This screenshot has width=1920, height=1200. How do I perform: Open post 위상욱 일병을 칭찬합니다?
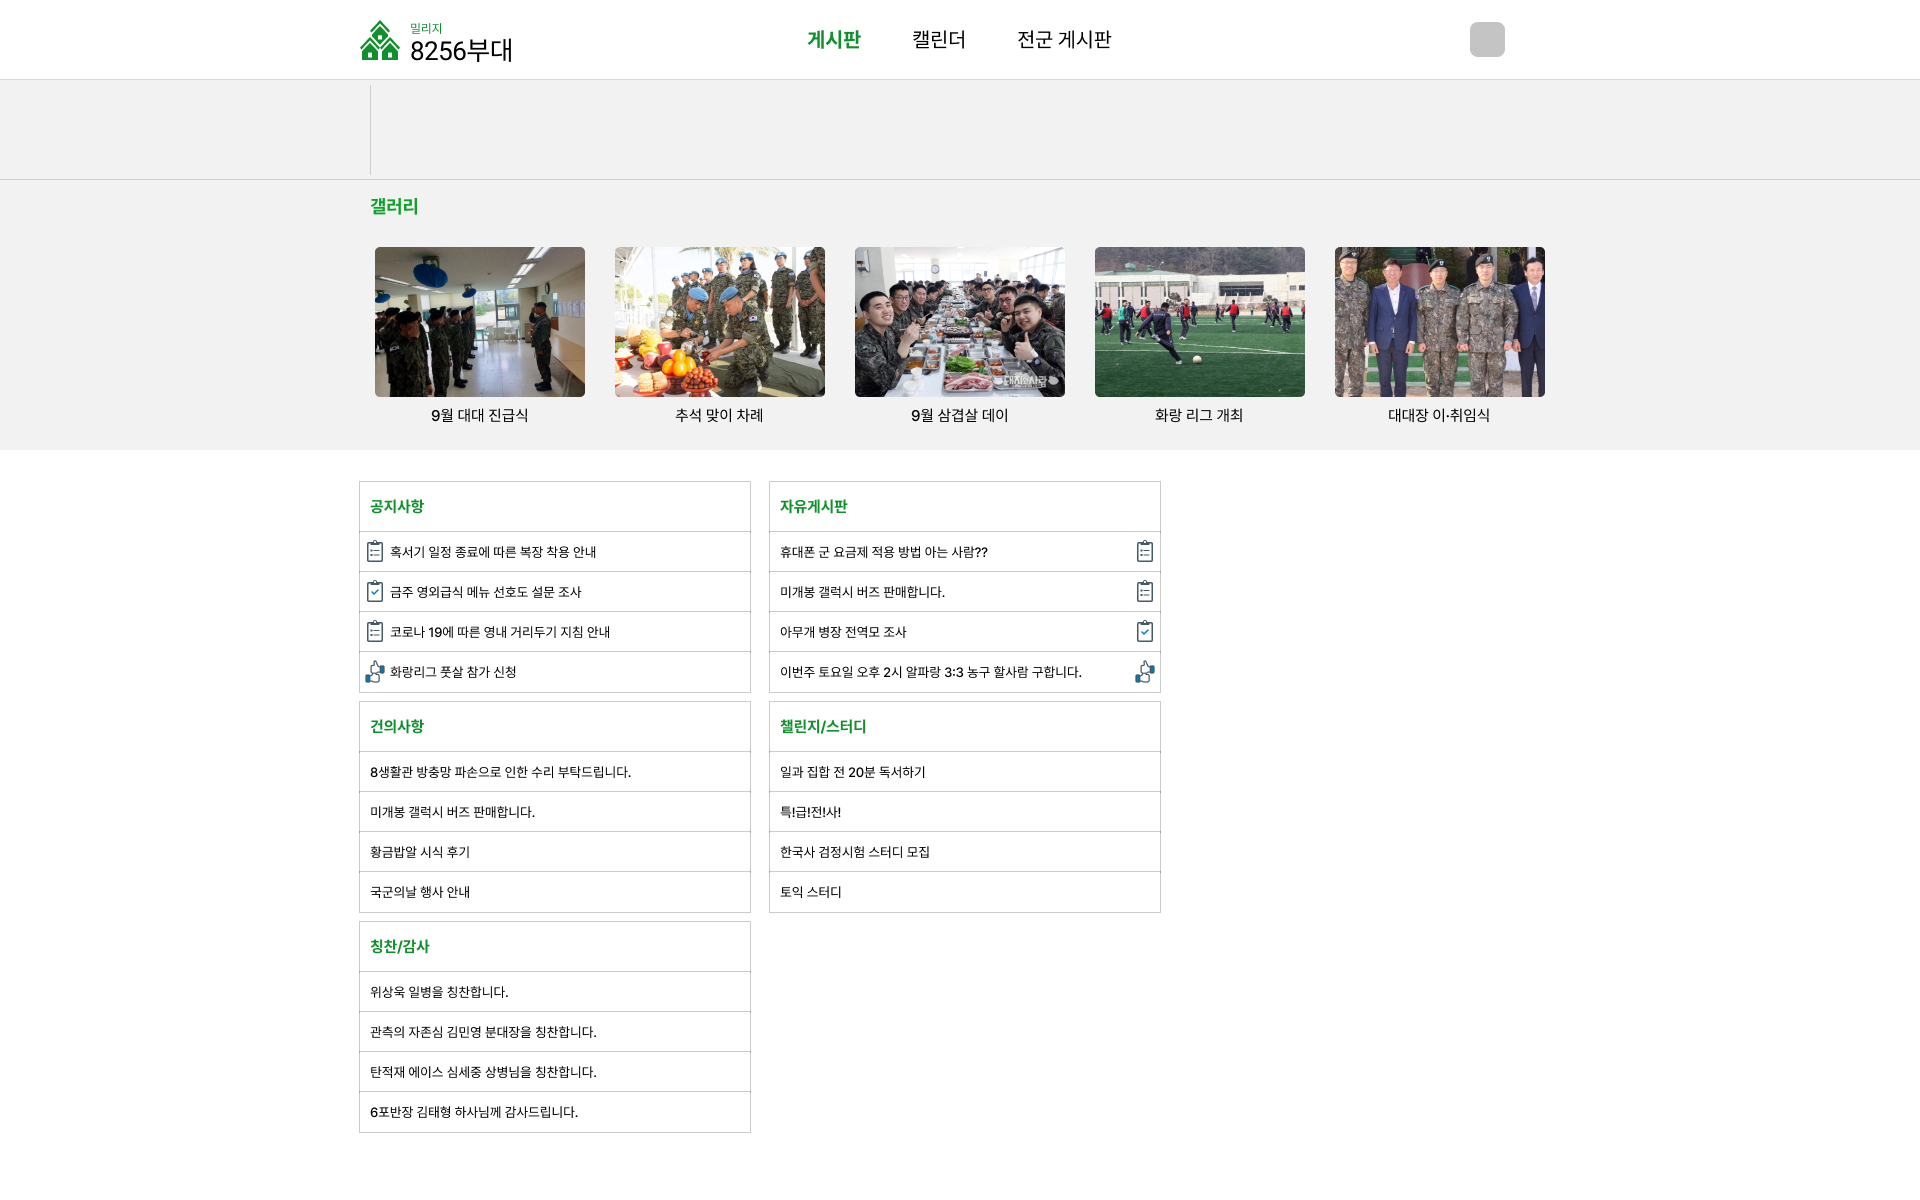tap(439, 992)
